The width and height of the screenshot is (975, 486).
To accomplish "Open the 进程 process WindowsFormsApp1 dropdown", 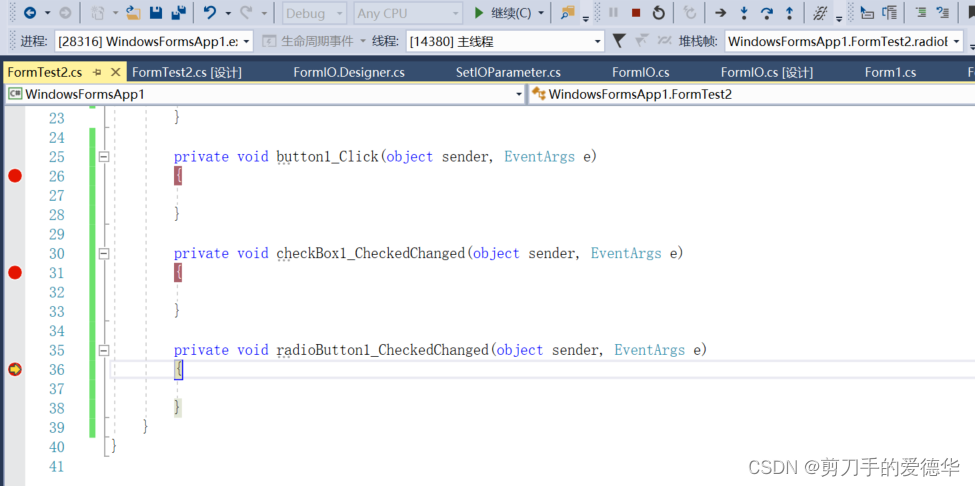I will (x=154, y=42).
